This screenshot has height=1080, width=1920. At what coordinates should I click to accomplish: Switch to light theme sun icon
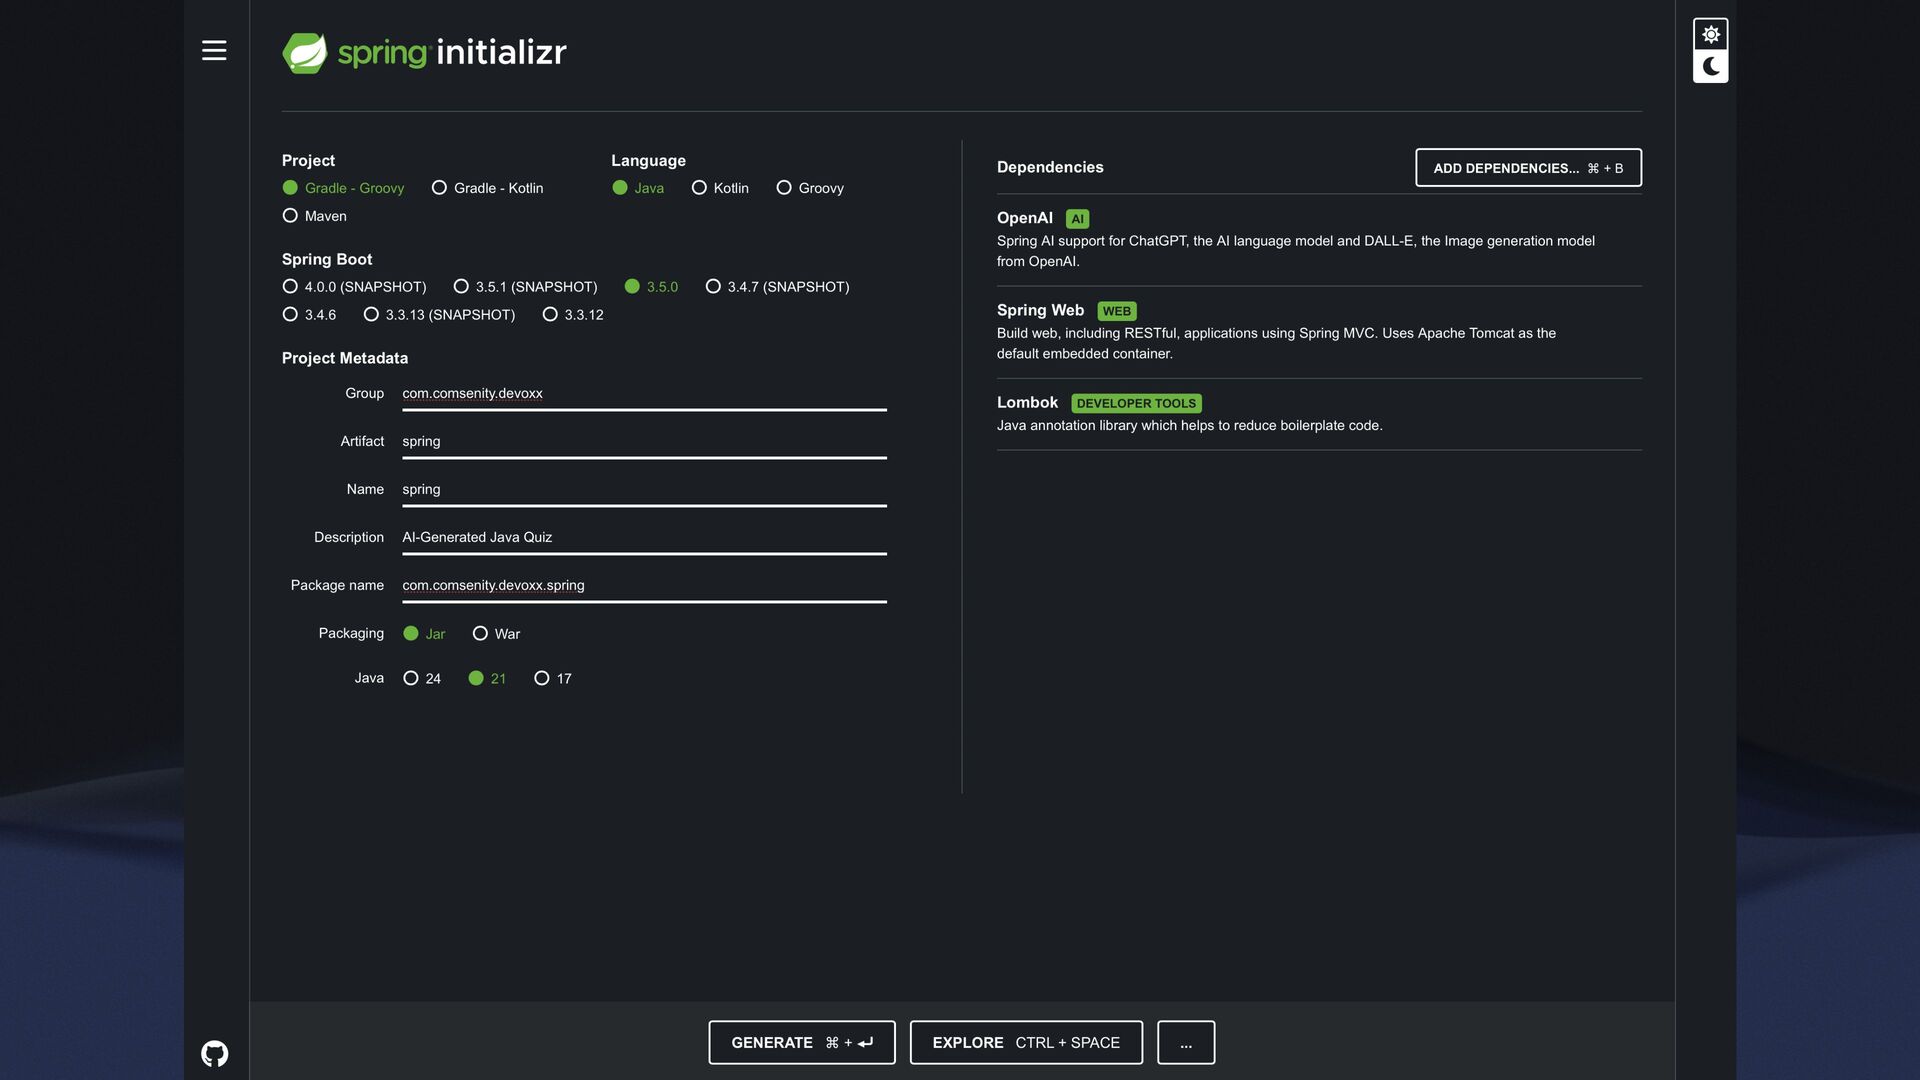1710,35
